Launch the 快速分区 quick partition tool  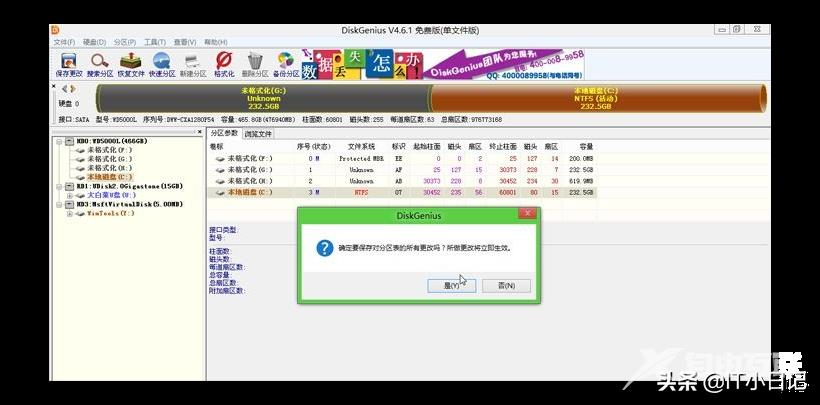click(x=162, y=65)
